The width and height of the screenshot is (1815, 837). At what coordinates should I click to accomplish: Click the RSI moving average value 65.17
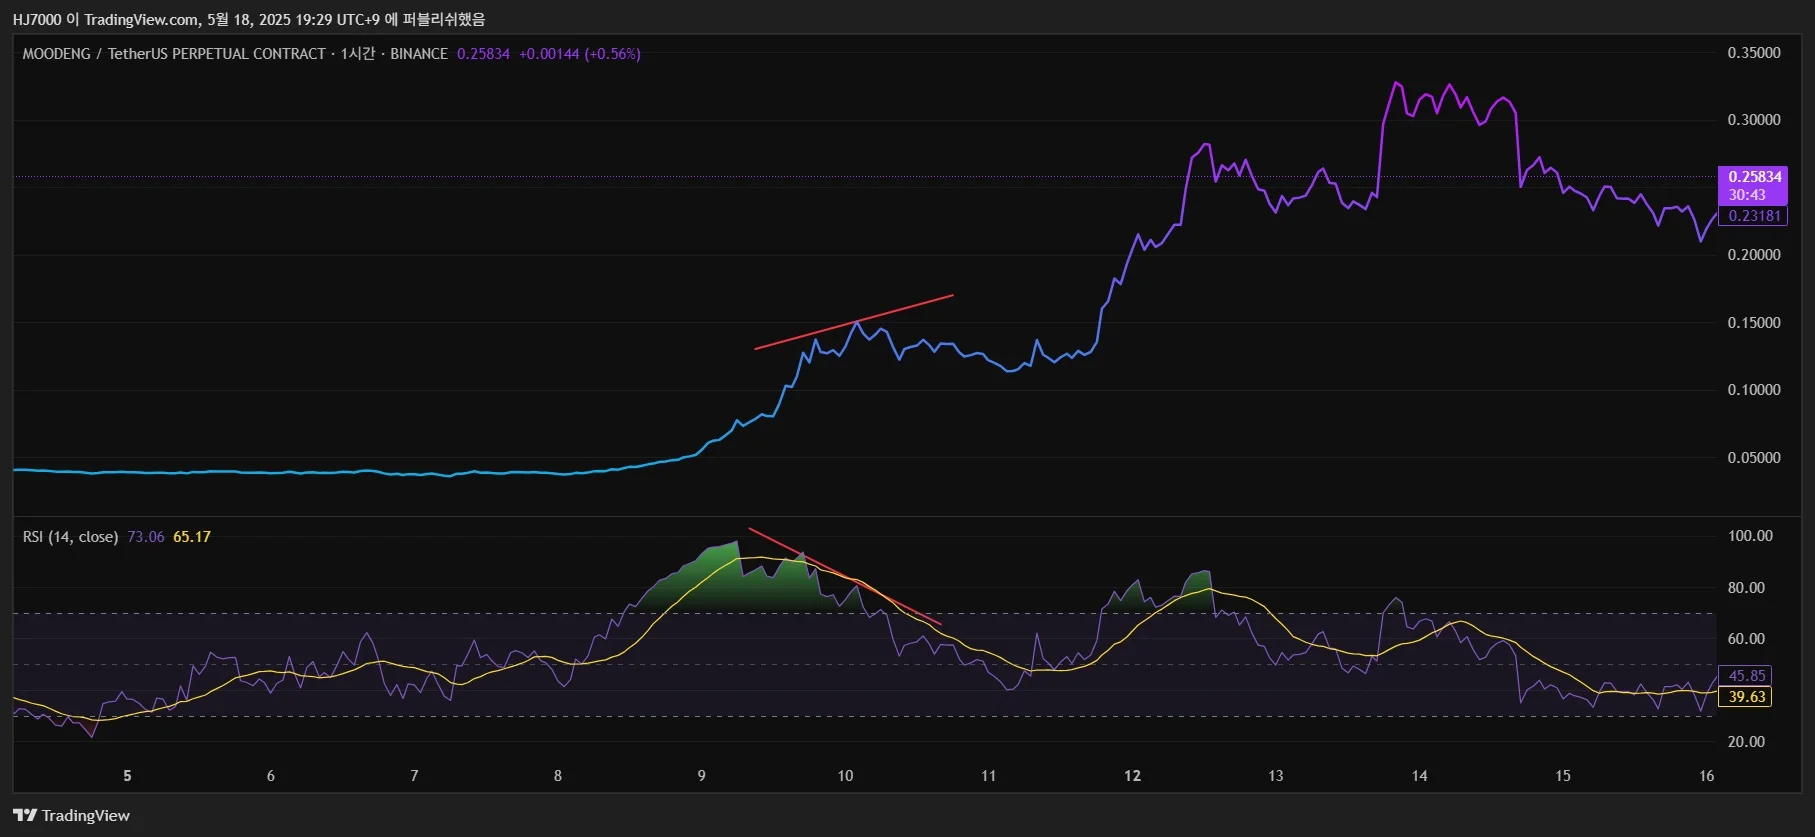tap(192, 537)
